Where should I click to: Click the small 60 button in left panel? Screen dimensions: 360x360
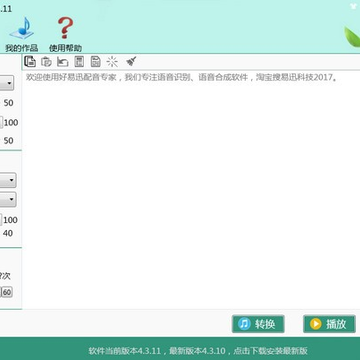(x=7, y=292)
